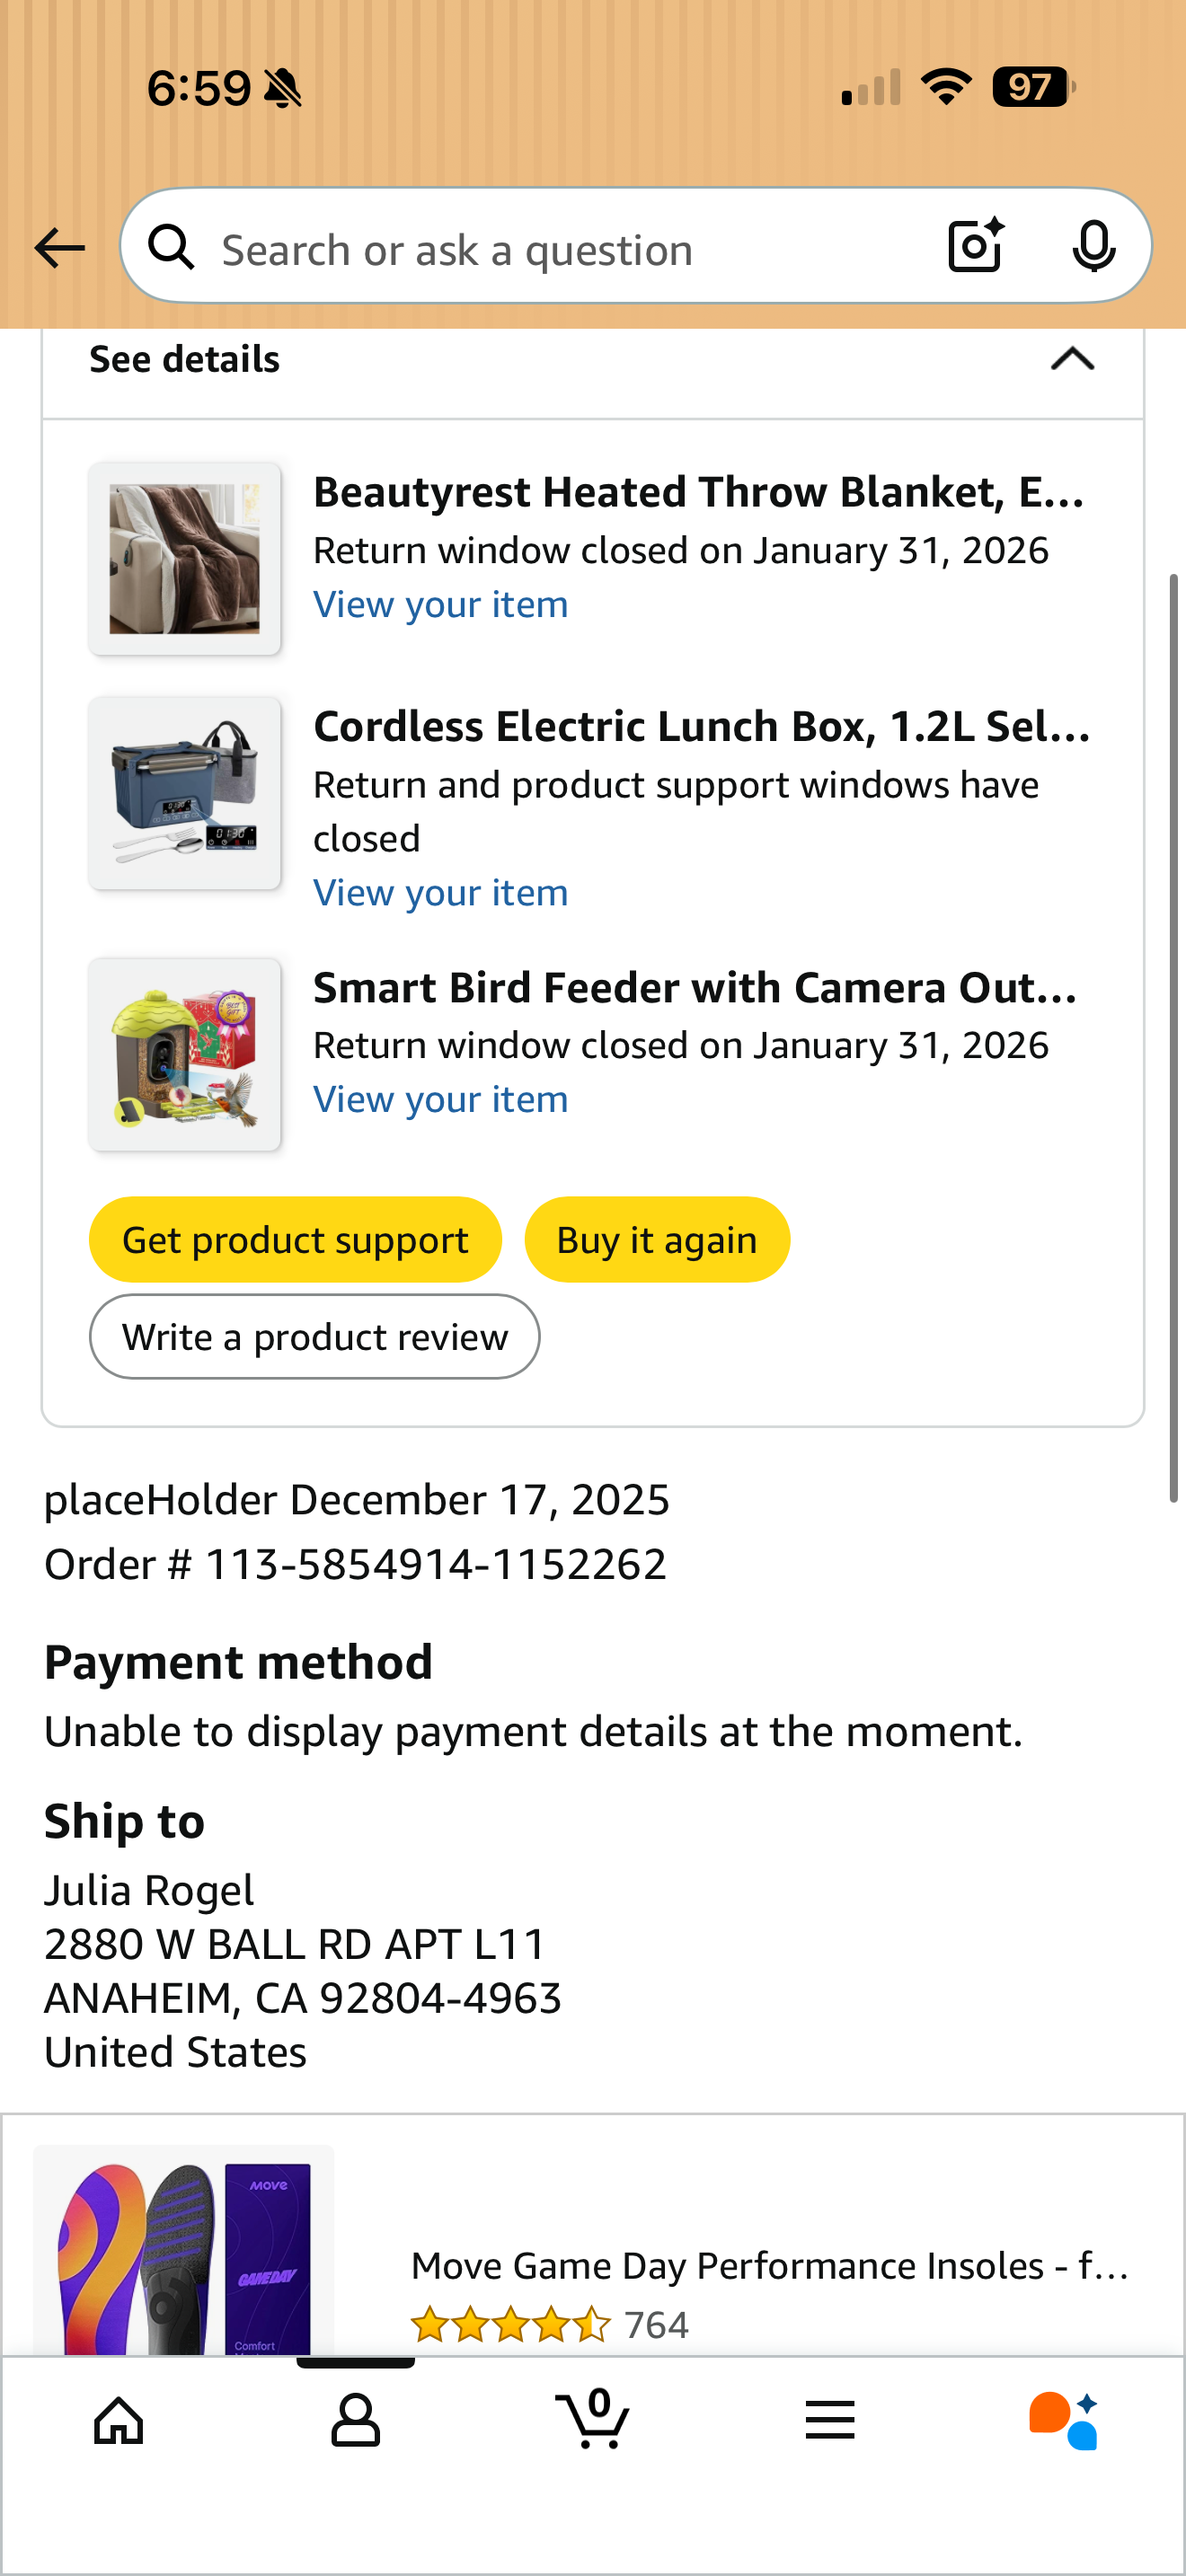Open the account profile icon
This screenshot has height=2576, width=1186.
pos(355,2421)
